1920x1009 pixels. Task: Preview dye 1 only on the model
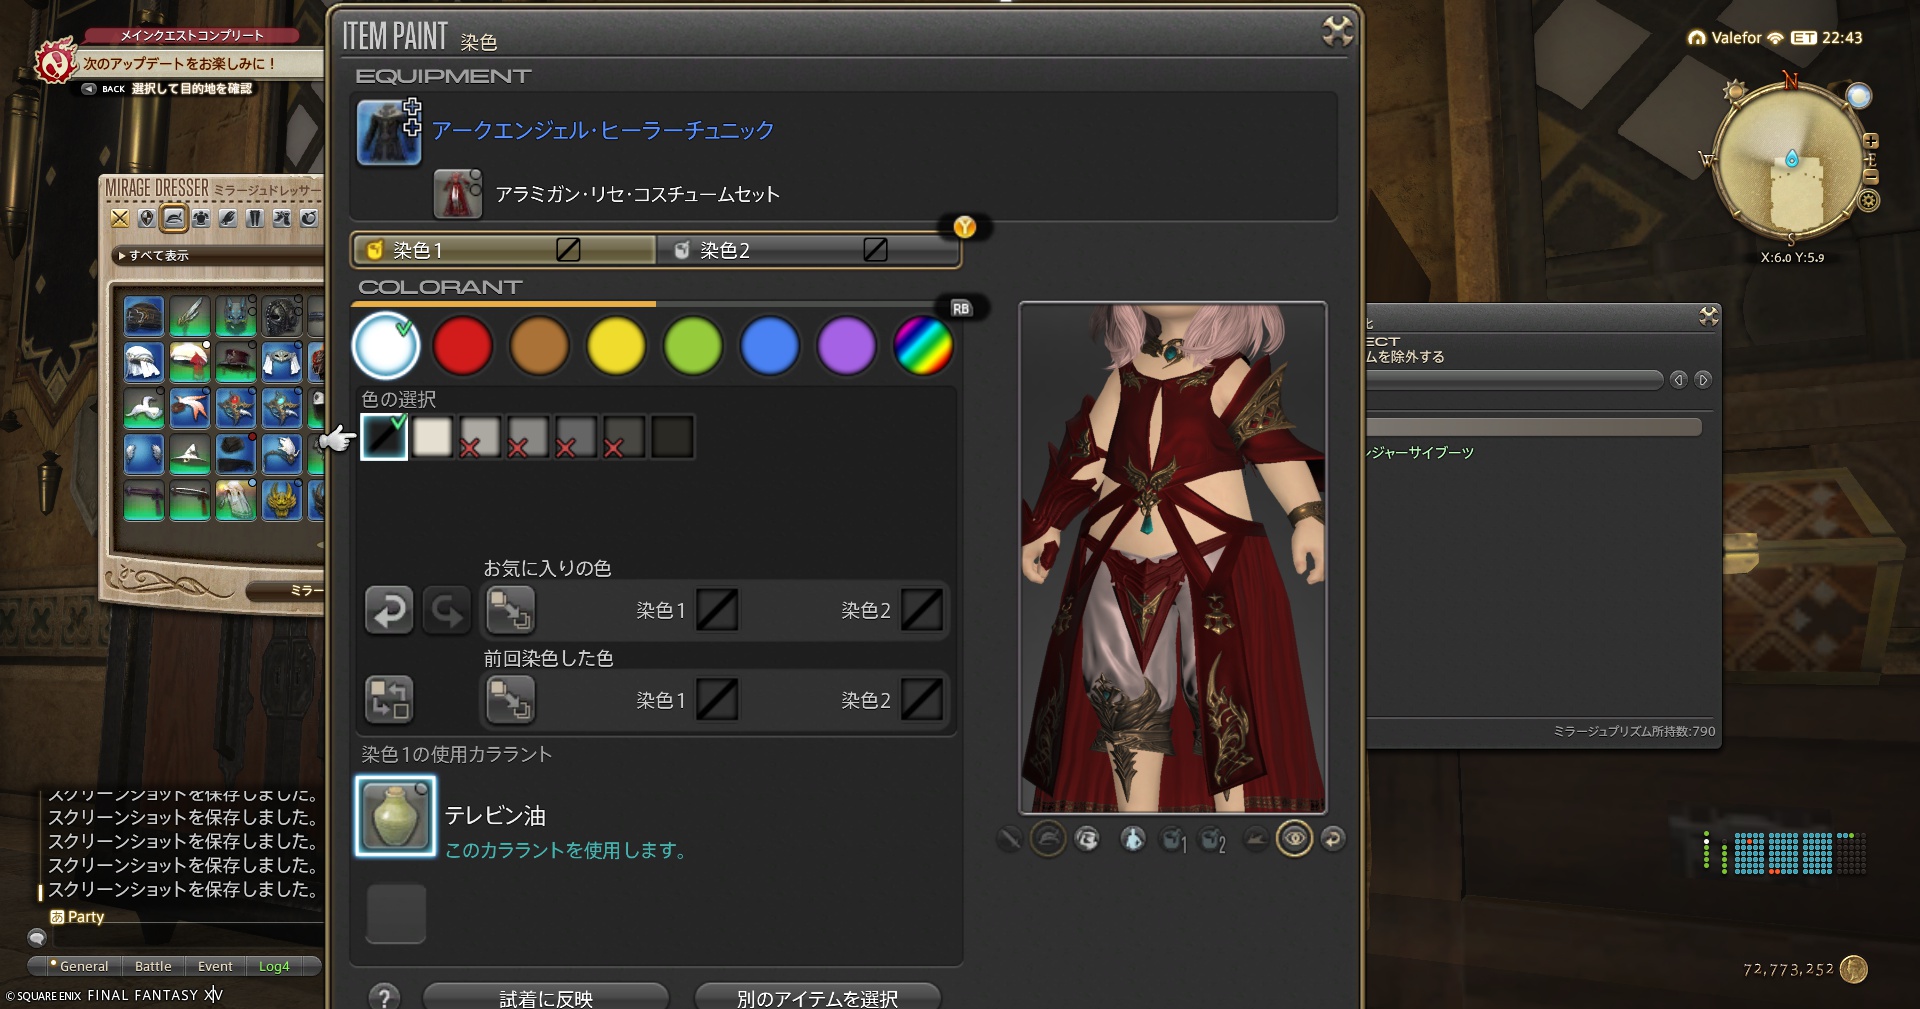click(x=1172, y=840)
